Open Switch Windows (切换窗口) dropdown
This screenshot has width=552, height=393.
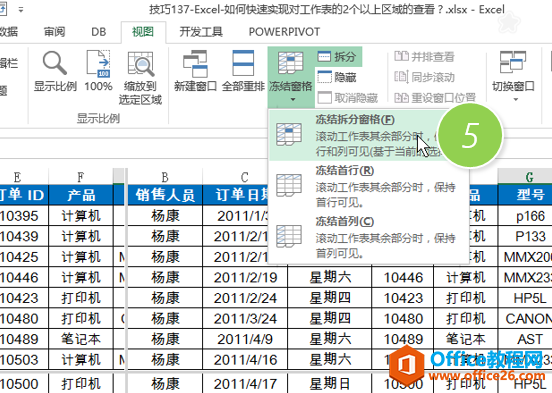pos(513,76)
